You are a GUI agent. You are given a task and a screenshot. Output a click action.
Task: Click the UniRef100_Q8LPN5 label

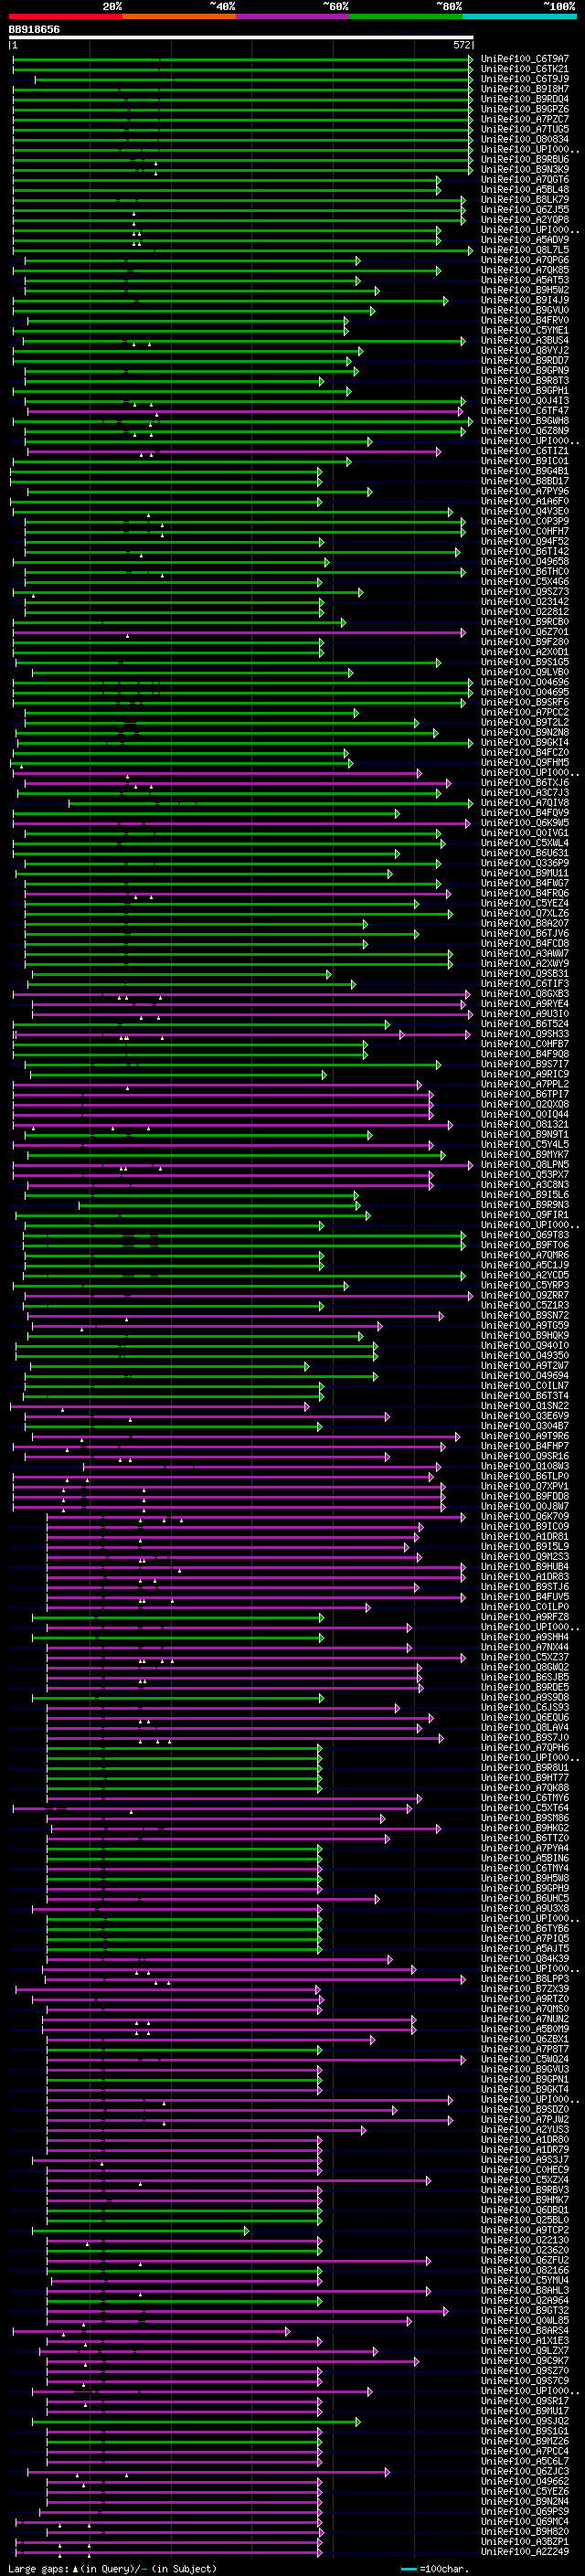point(525,1165)
